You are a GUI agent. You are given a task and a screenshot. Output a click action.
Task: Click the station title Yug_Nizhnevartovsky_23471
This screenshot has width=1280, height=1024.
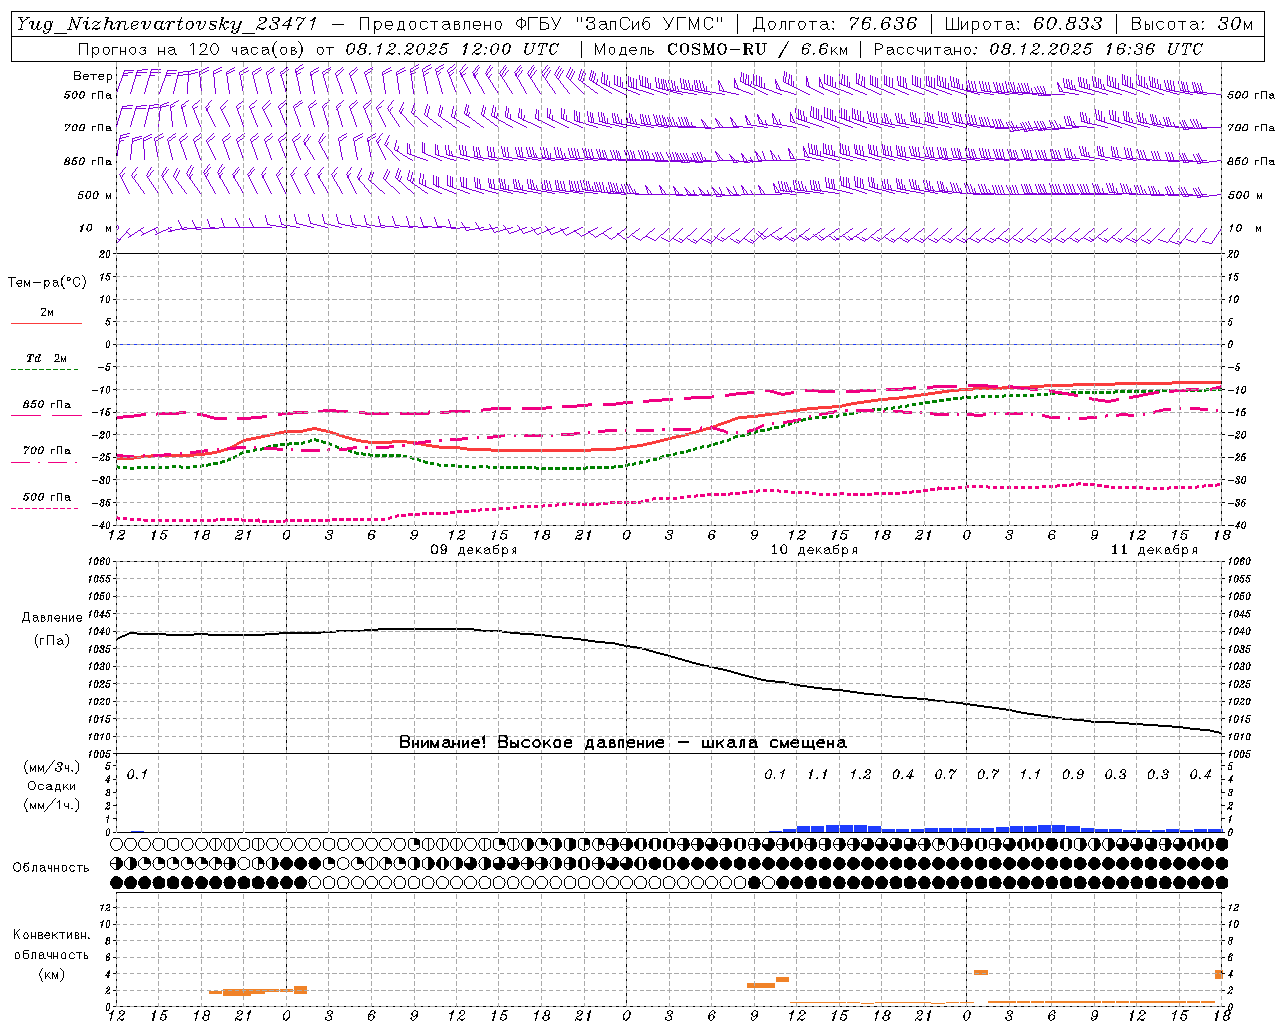pos(167,24)
